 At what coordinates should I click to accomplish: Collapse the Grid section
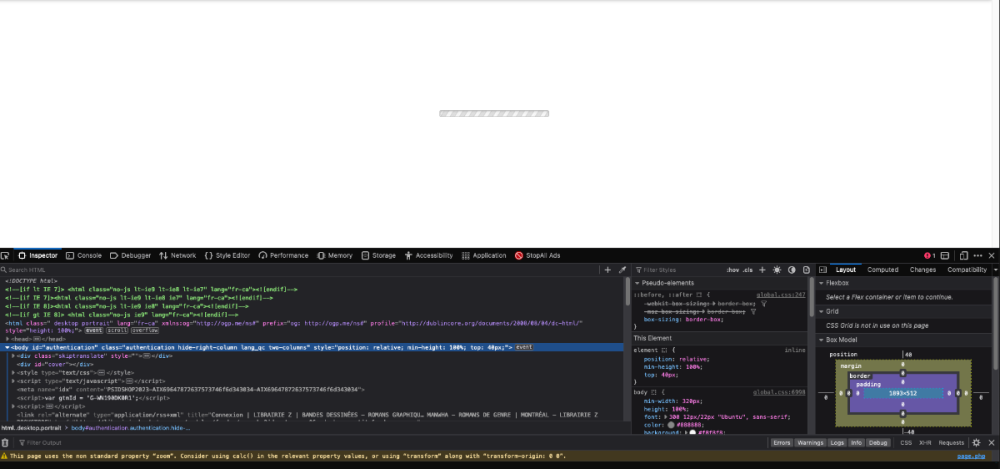[821, 311]
